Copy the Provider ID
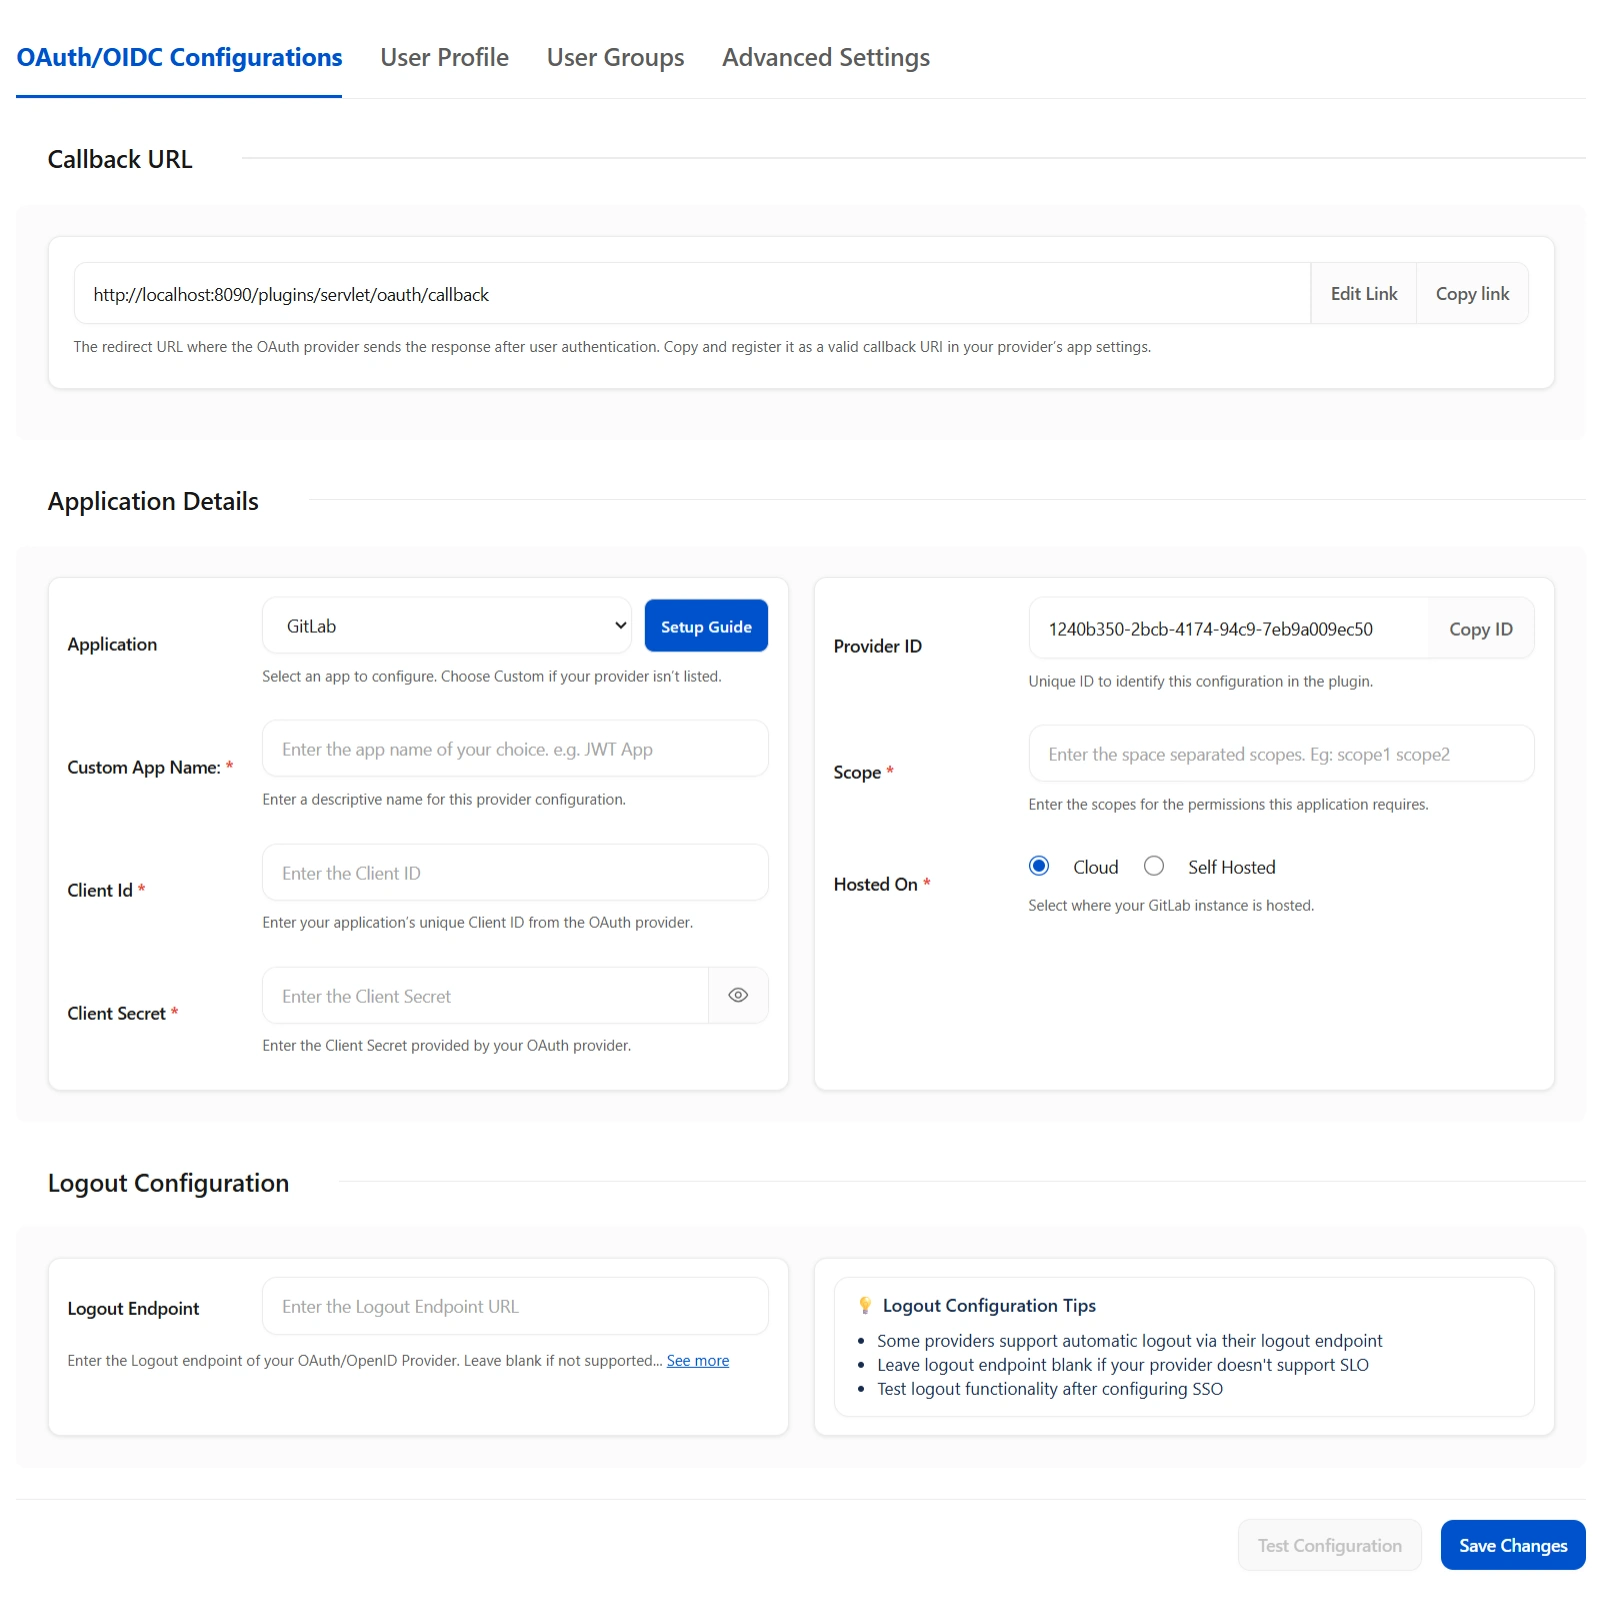1605x1603 pixels. (1480, 628)
